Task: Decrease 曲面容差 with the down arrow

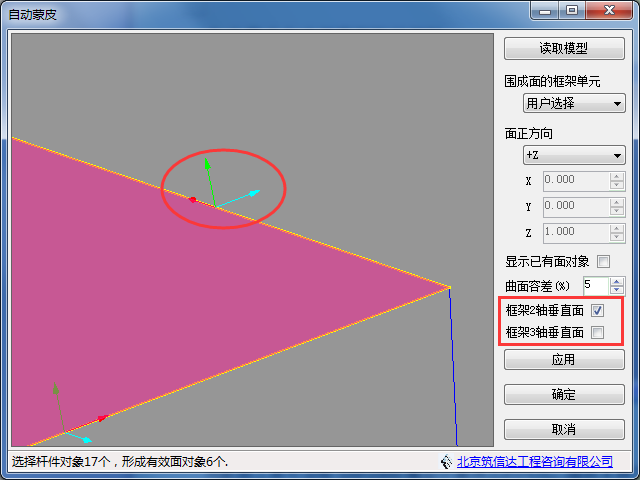Action: [x=617, y=290]
